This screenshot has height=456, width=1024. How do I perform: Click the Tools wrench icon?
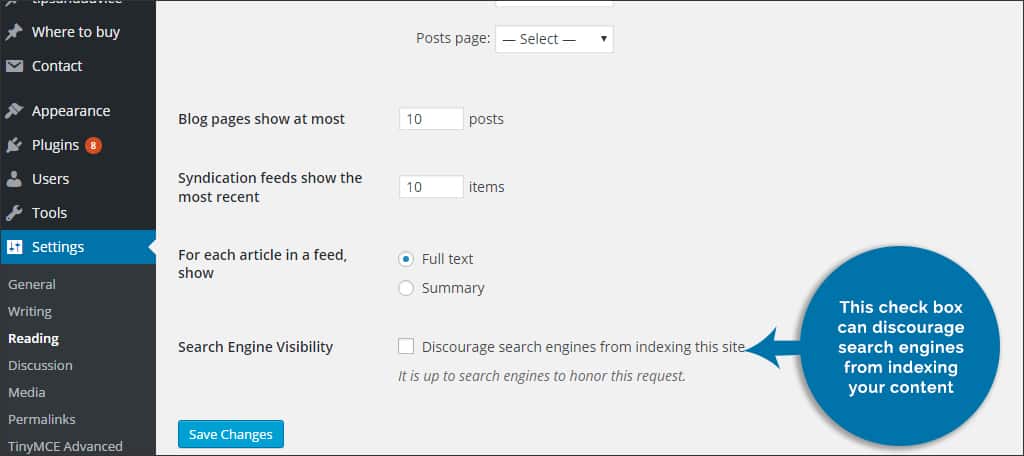[x=14, y=213]
